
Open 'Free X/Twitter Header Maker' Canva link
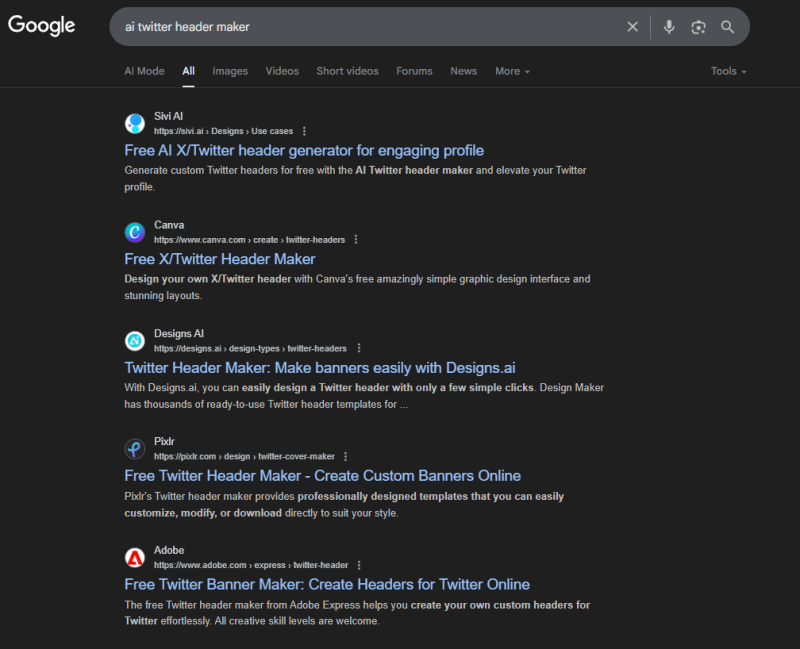click(220, 259)
